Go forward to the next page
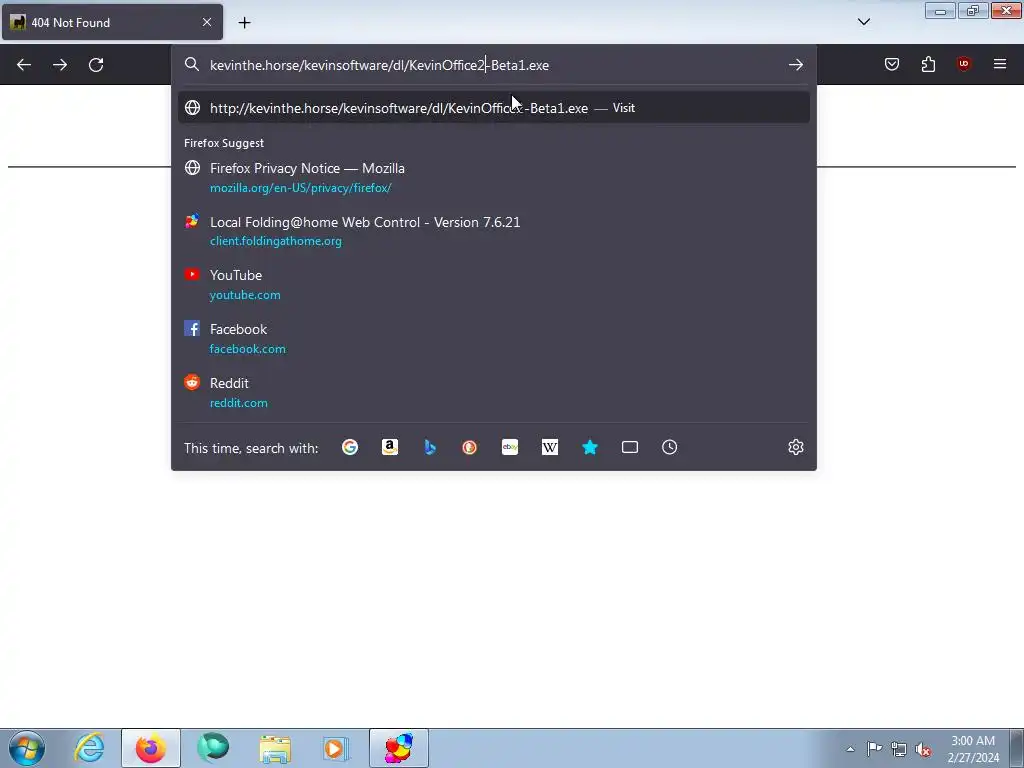The width and height of the screenshot is (1024, 768). [x=60, y=65]
